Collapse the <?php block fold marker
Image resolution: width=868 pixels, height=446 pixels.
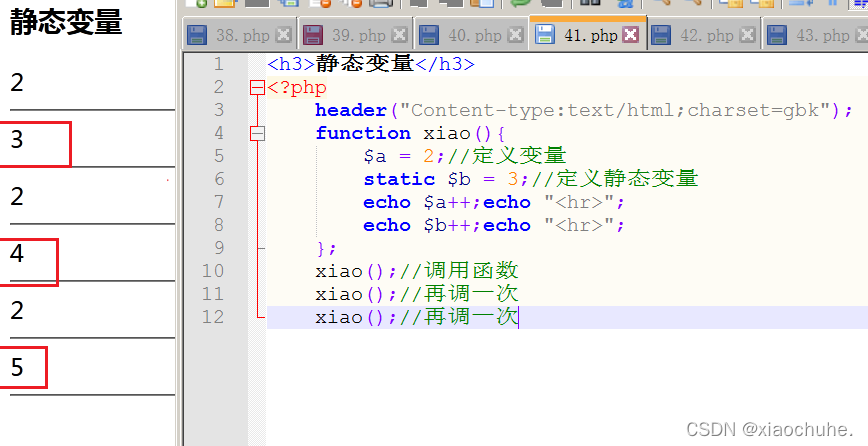[x=257, y=87]
